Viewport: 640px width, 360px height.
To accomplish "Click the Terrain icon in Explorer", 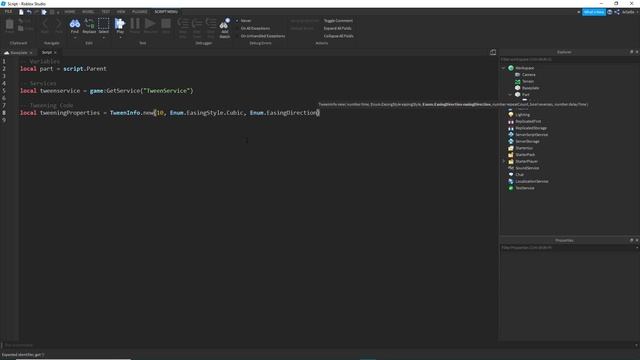I will tap(517, 81).
